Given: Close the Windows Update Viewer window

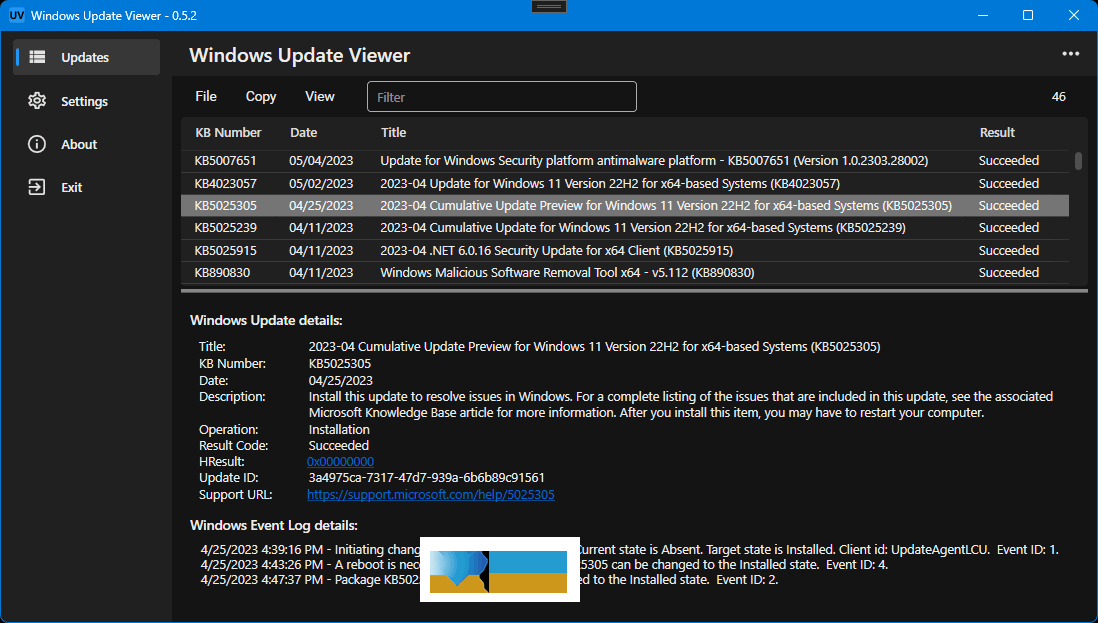Looking at the screenshot, I should click(1073, 15).
